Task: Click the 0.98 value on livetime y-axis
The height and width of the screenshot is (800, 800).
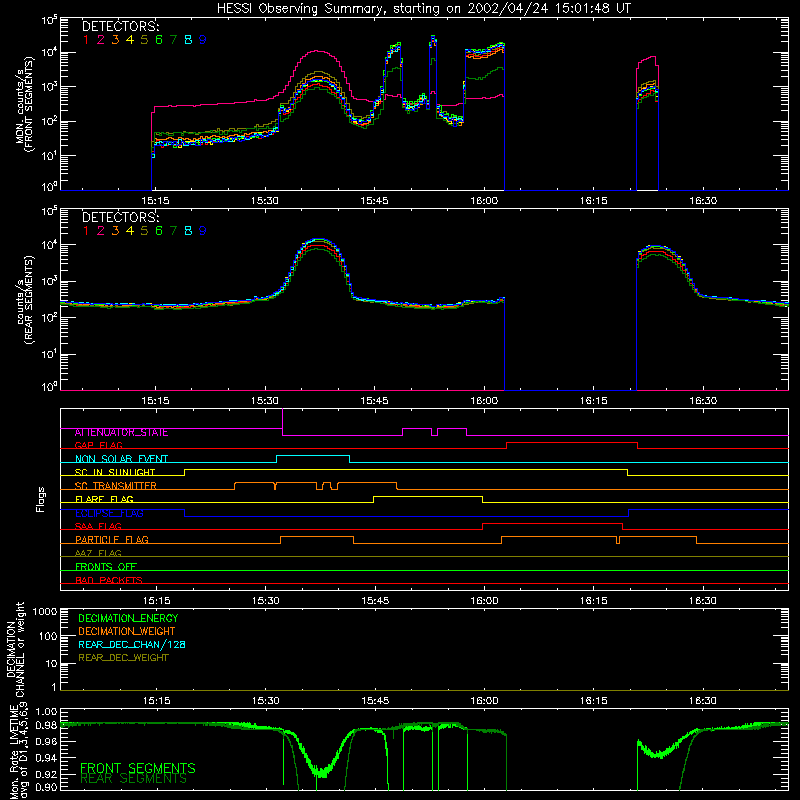Action: [x=46, y=725]
